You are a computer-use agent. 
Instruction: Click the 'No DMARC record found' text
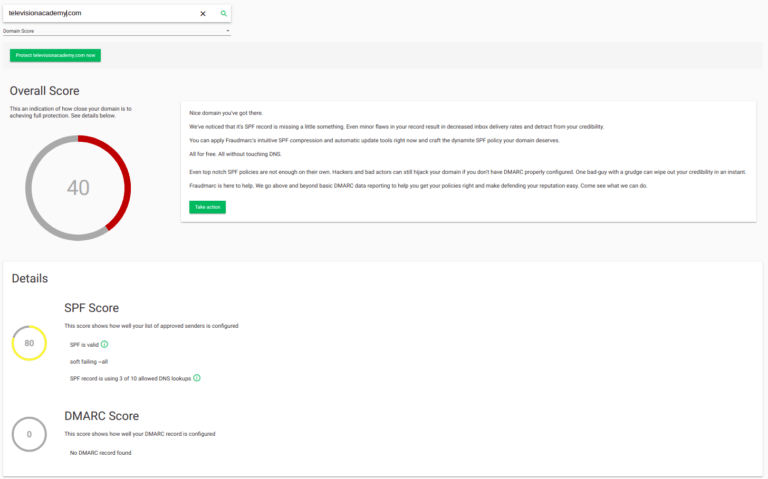100,453
